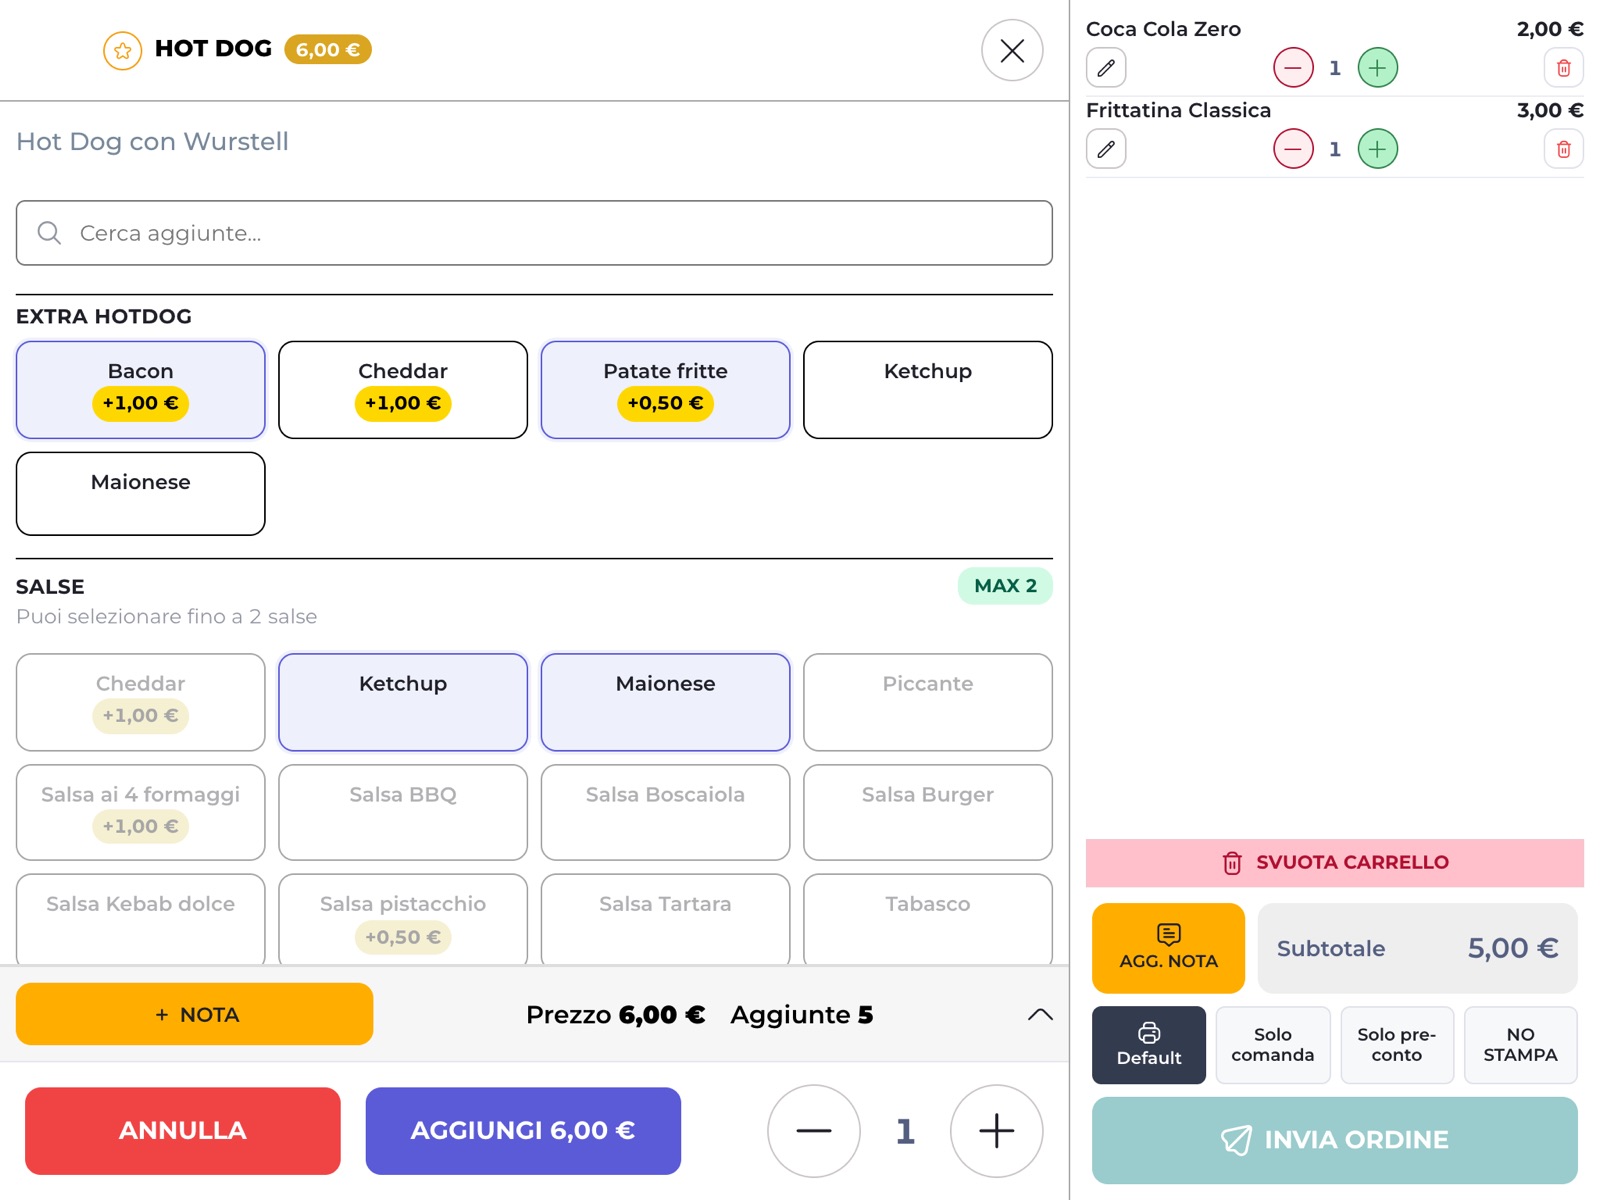Add a note with the + NOTA button
This screenshot has height=1200, width=1600.
coord(195,1014)
